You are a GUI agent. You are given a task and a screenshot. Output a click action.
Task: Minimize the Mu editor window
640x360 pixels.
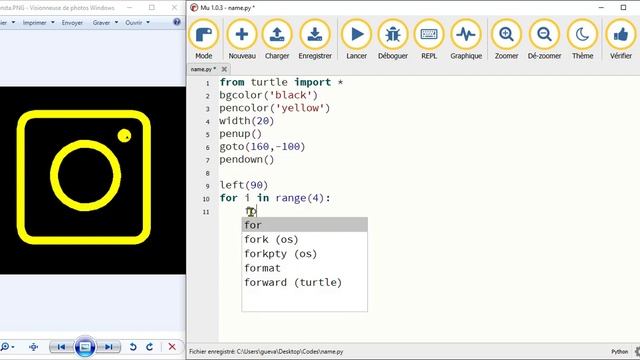pyautogui.click(x=601, y=7)
